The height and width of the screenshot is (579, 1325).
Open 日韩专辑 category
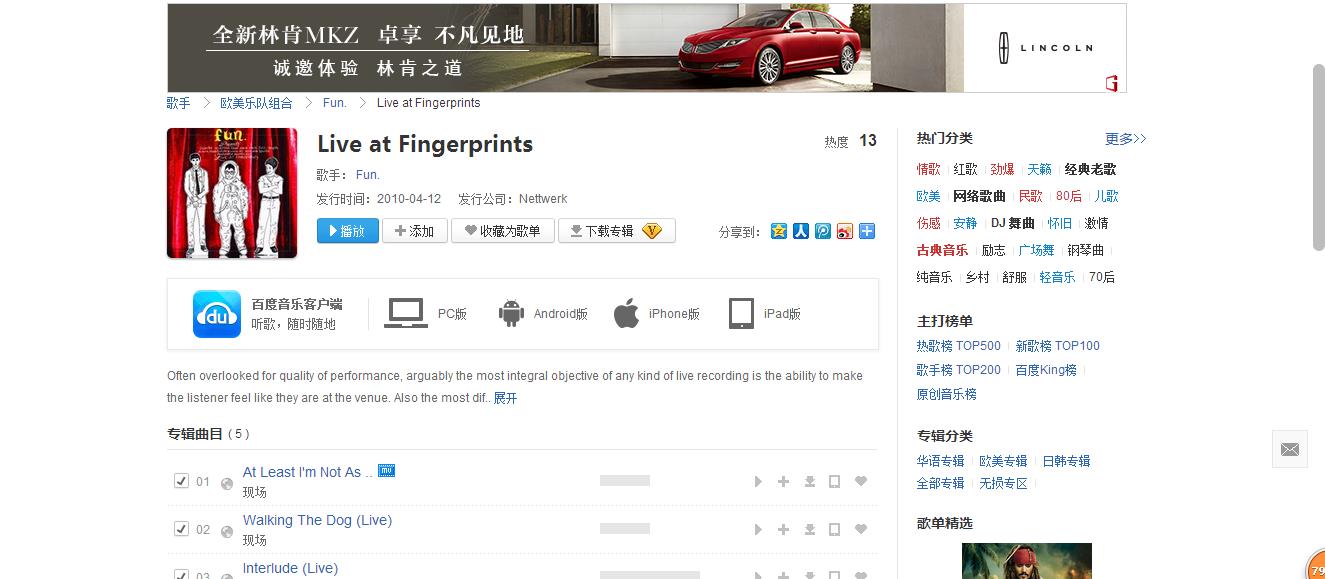coord(1066,461)
